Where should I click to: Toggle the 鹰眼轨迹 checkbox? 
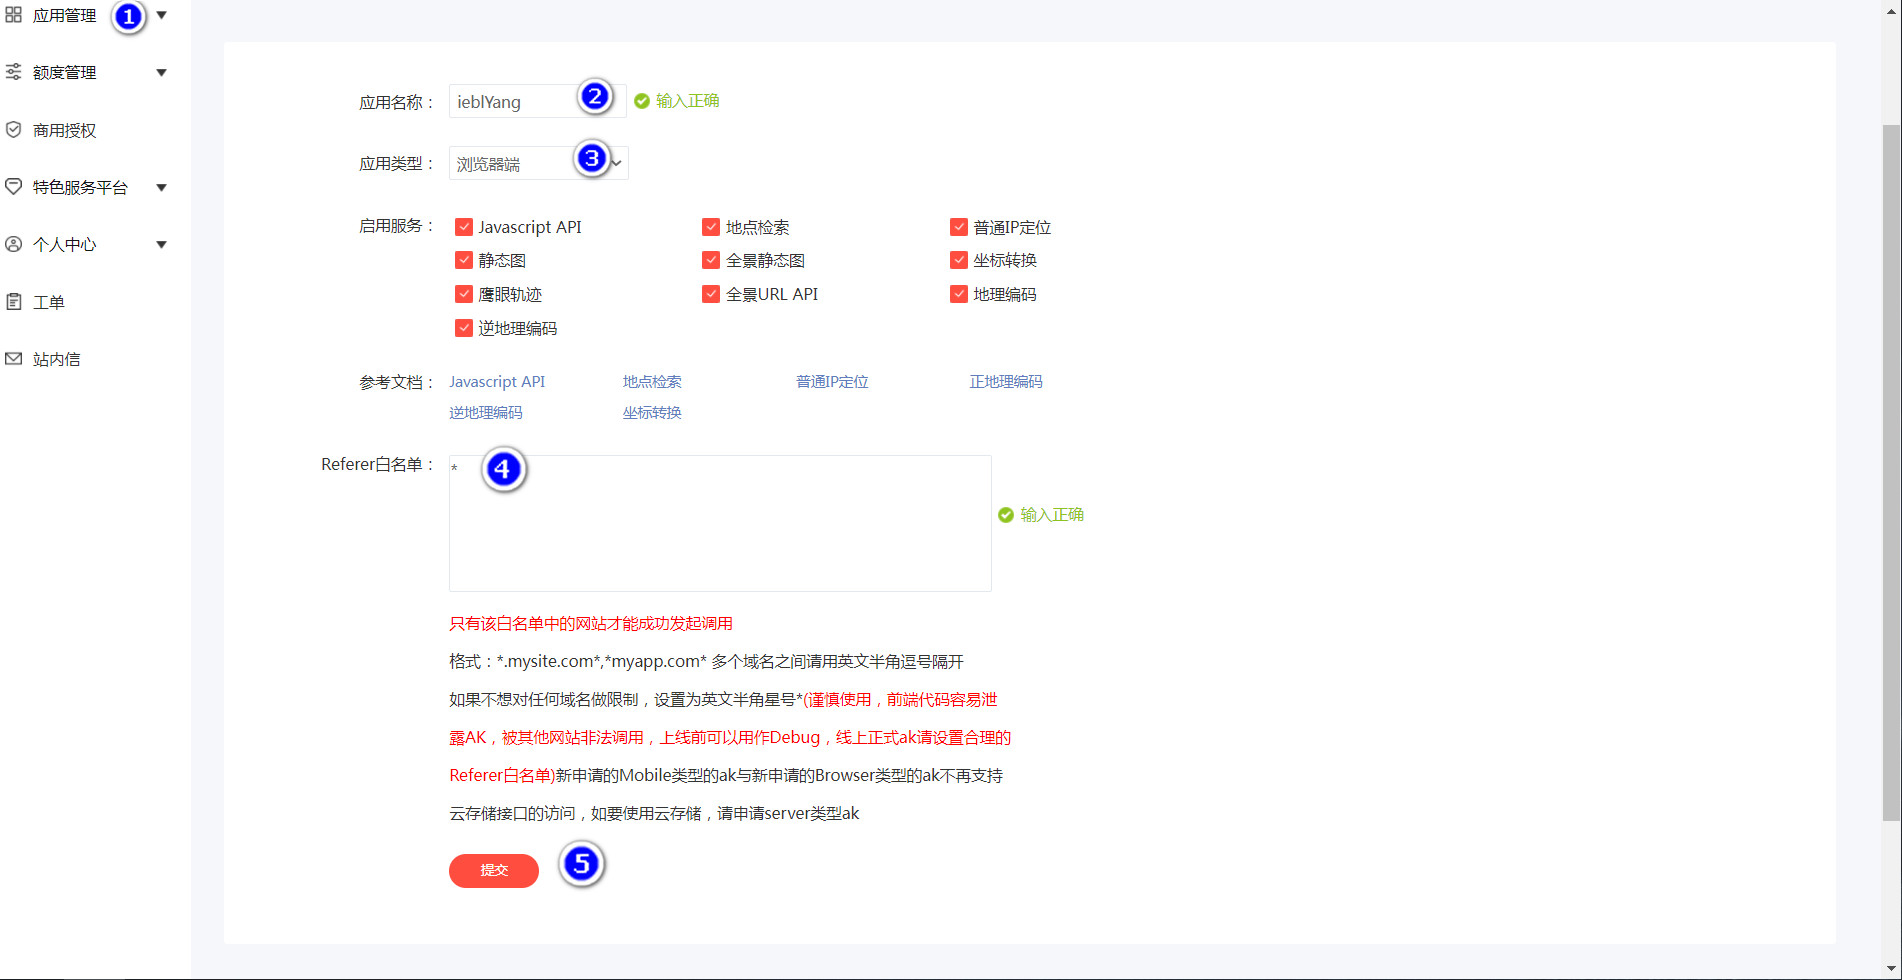coord(464,294)
